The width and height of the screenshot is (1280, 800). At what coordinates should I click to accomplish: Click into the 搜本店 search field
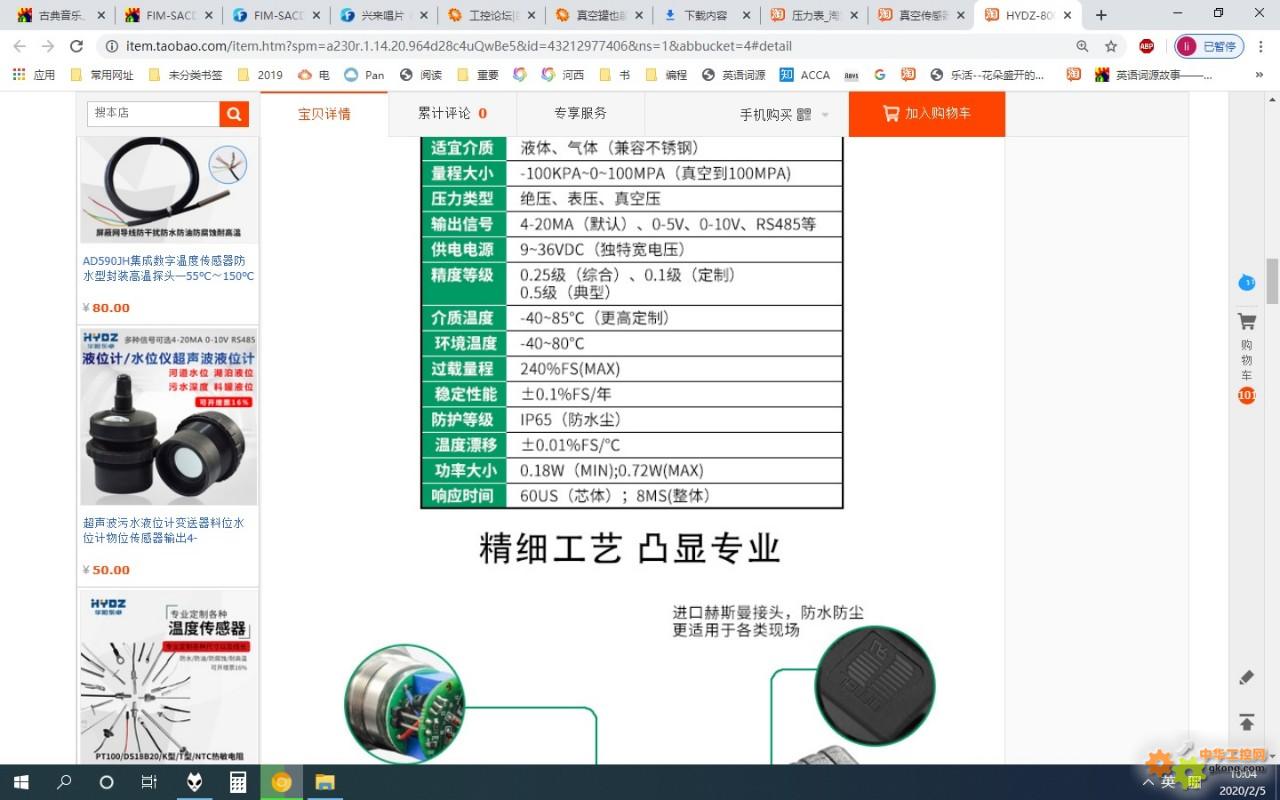tap(153, 114)
